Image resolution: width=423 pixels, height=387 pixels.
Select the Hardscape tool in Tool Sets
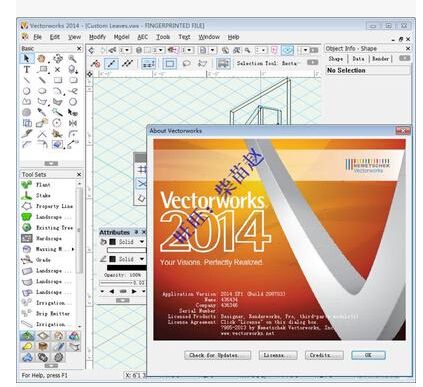(42, 238)
